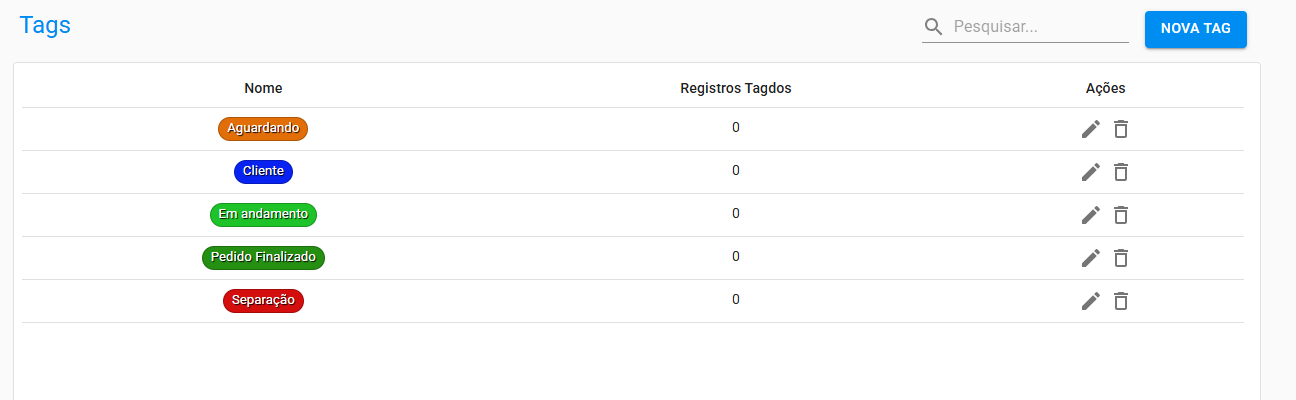This screenshot has height=400, width=1296.
Task: Click the red Separação tag chip
Action: (x=263, y=300)
